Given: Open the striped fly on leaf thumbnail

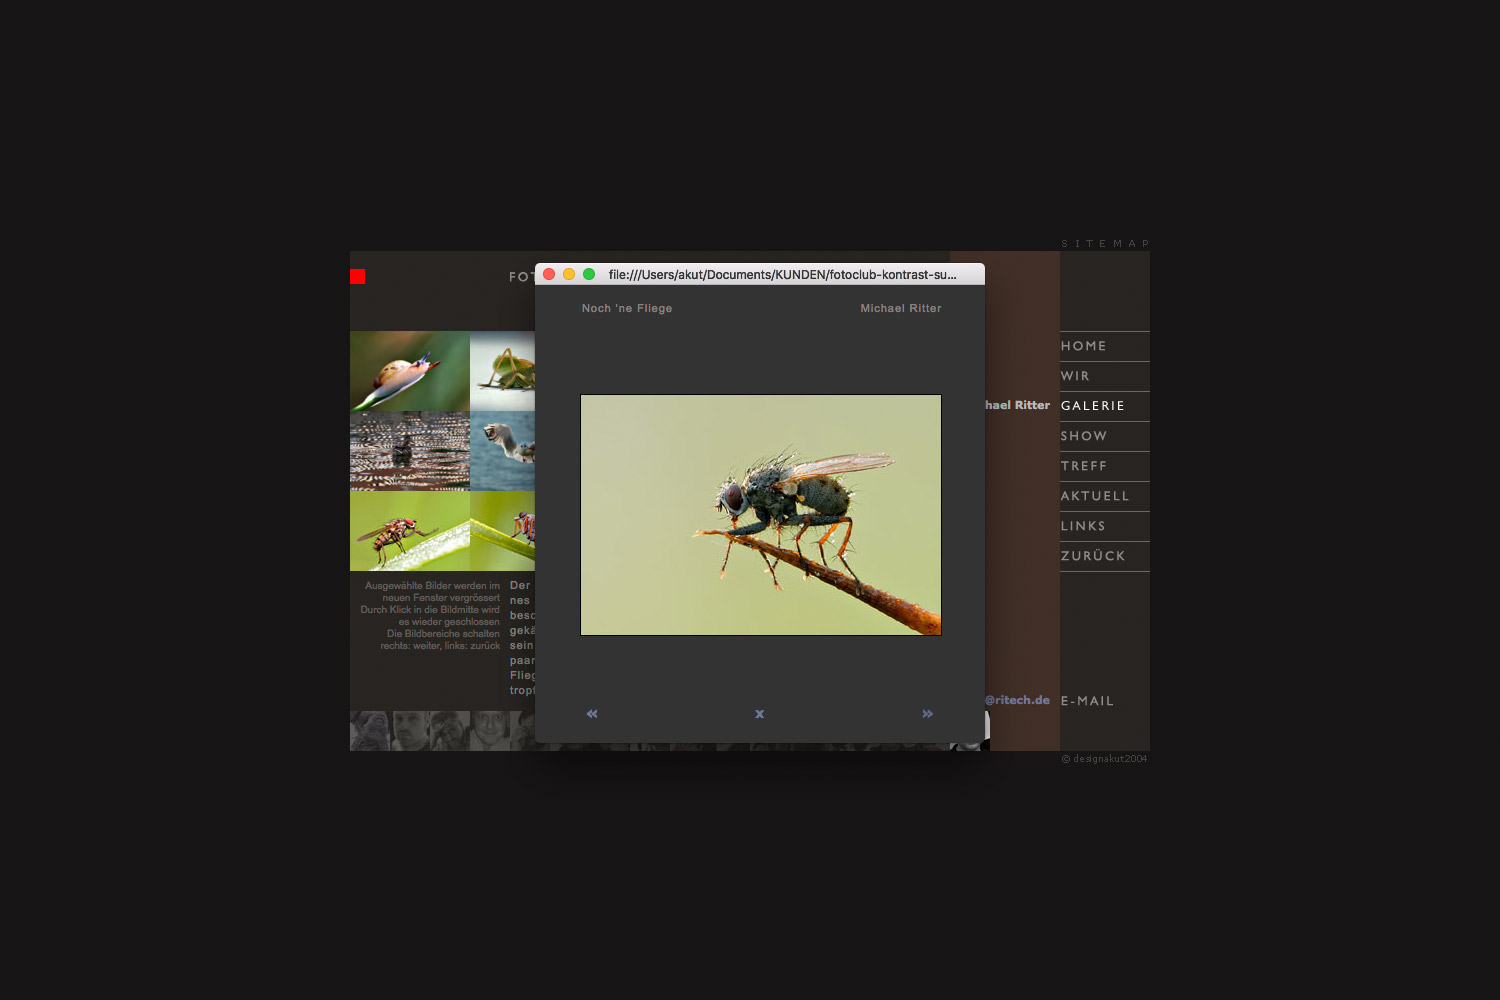Looking at the screenshot, I should click(410, 531).
